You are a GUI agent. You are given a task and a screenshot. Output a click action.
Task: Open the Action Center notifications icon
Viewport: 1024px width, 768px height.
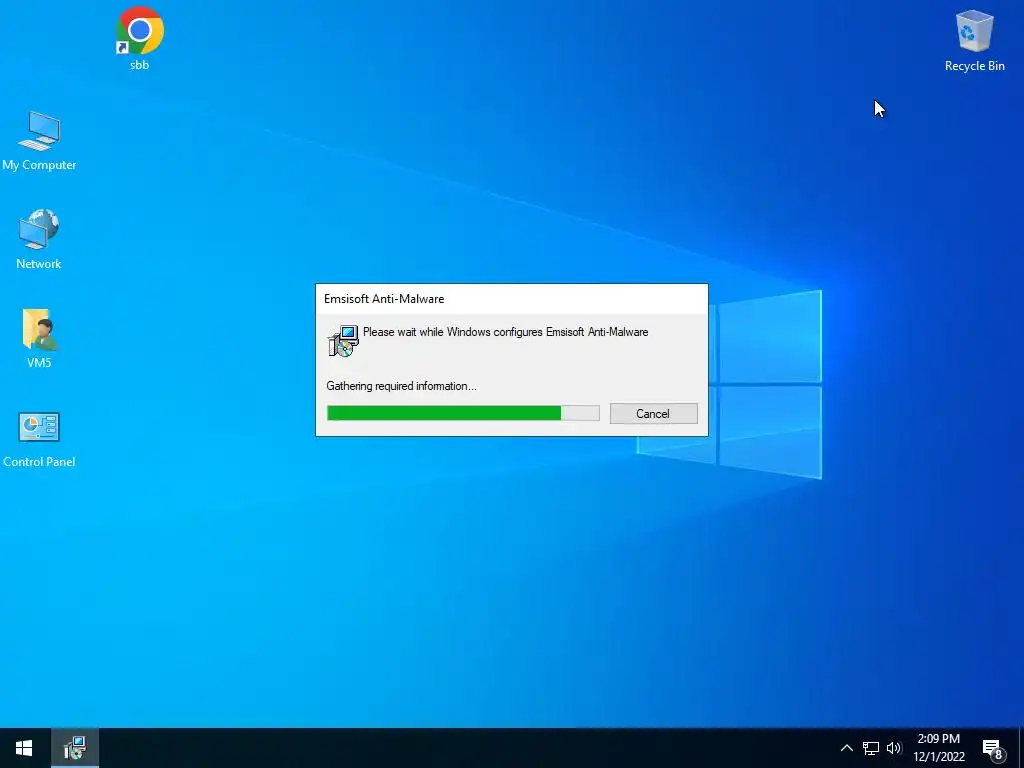pos(993,749)
